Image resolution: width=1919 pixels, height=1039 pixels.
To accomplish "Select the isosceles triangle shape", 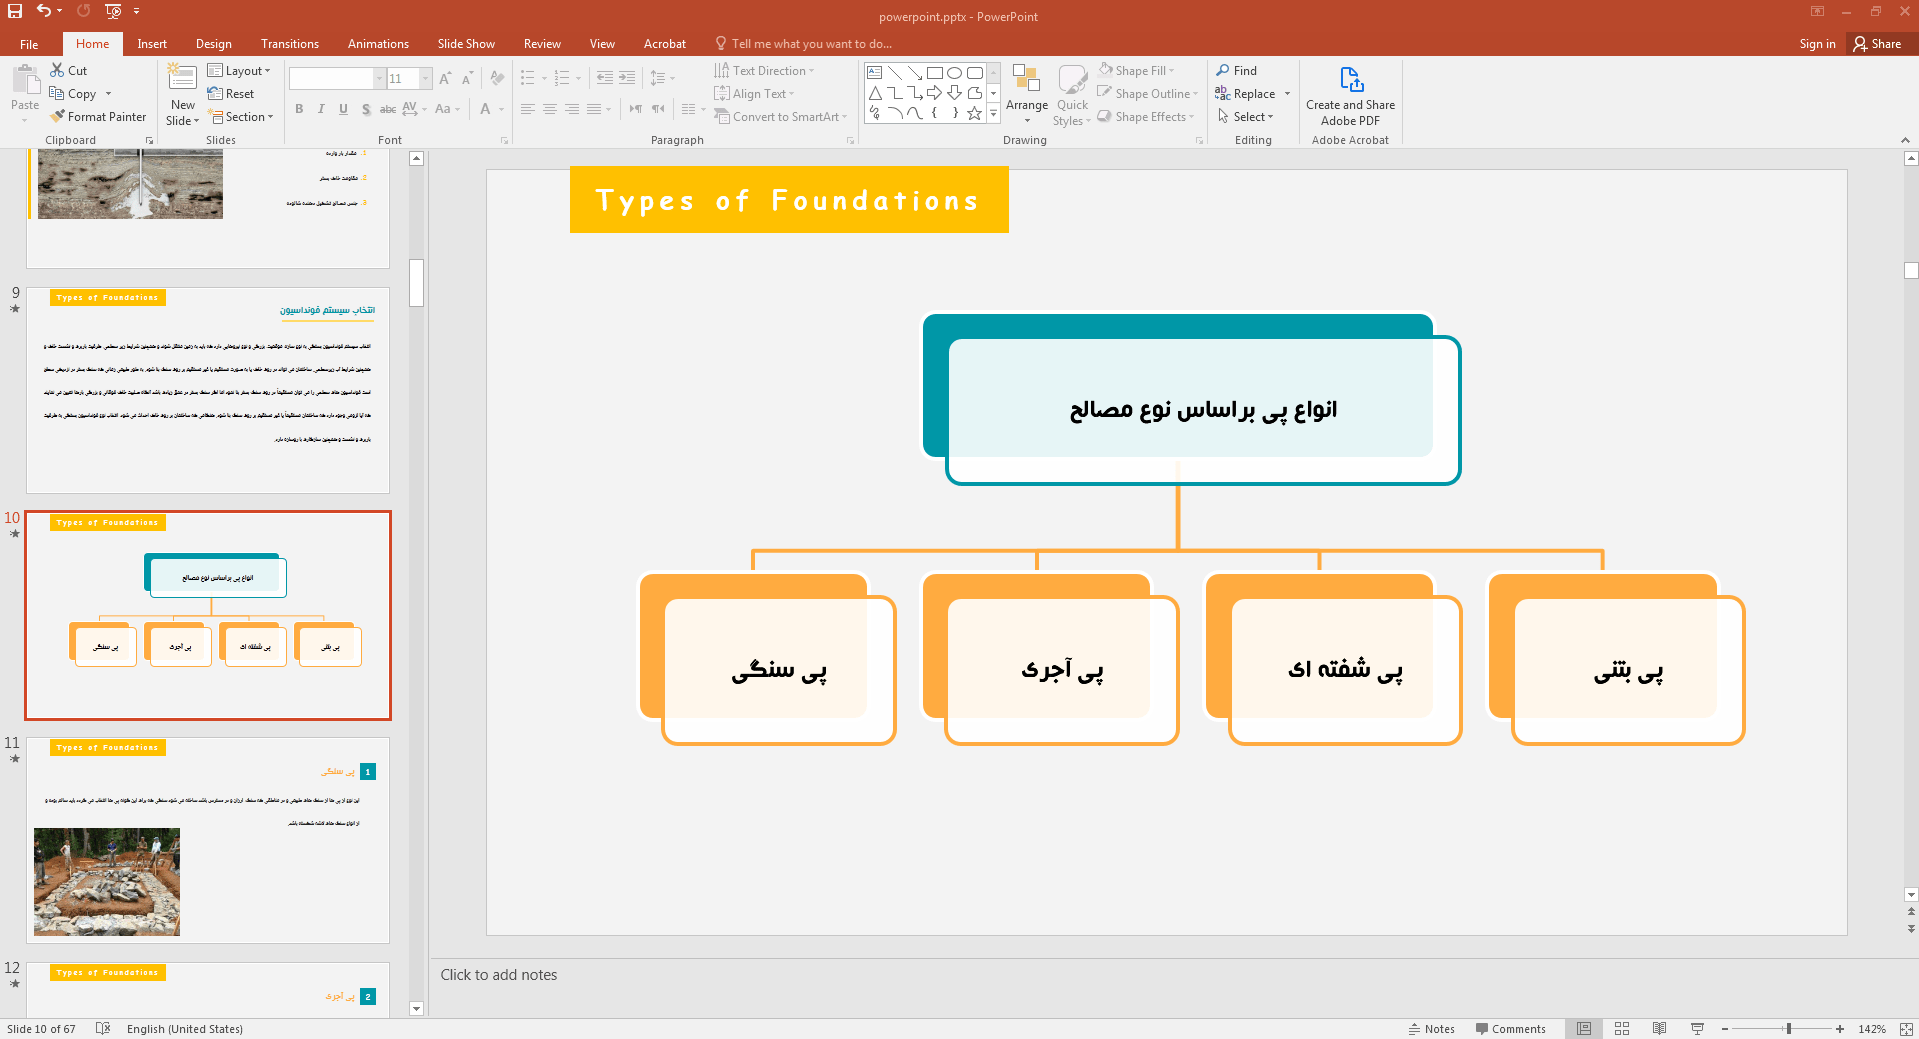I will tap(875, 93).
